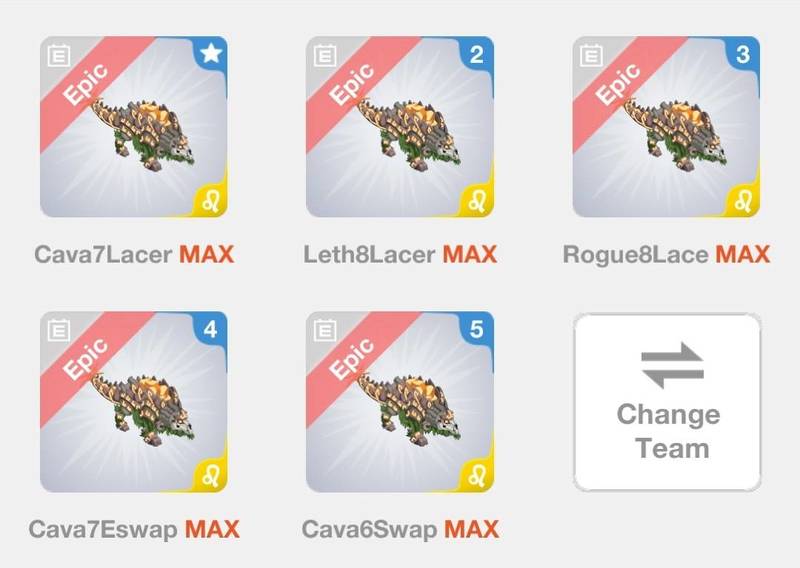Click slot number 2 badge

coord(477,55)
